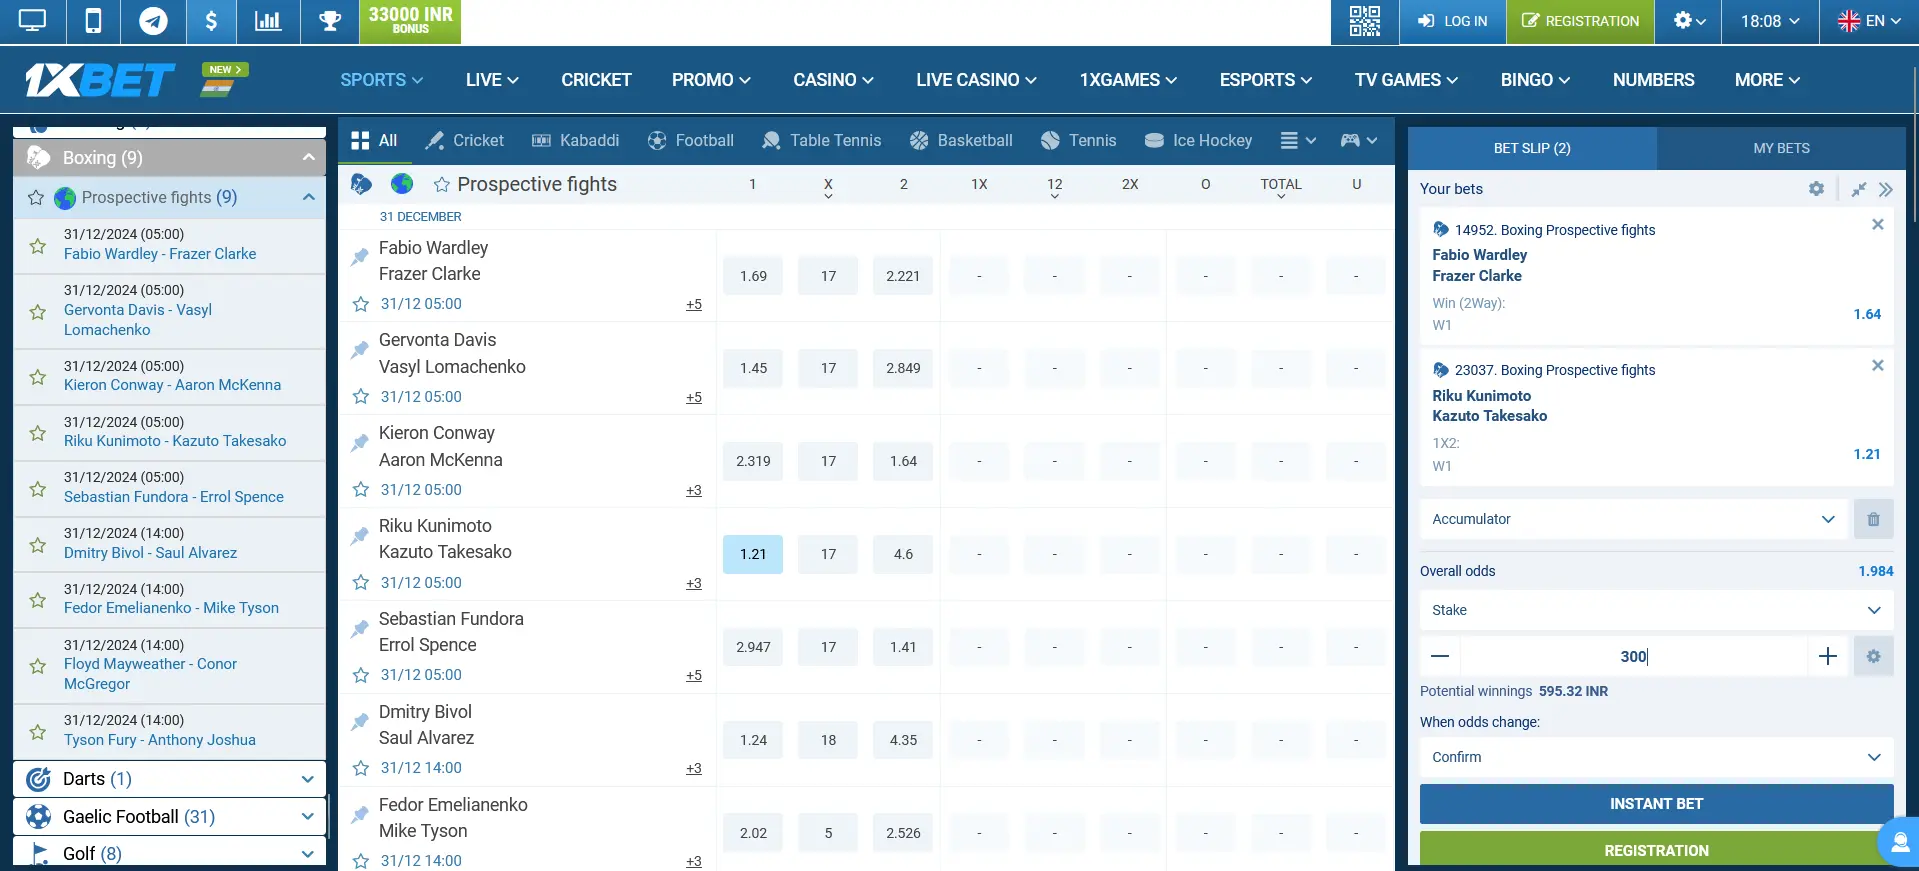The height and width of the screenshot is (871, 1919).
Task: Select odds 1.69 for Fabio Wardley
Action: click(x=753, y=276)
